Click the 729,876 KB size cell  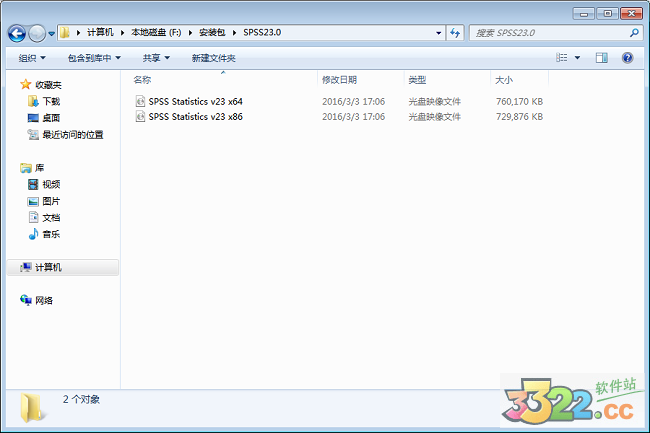pyautogui.click(x=519, y=117)
